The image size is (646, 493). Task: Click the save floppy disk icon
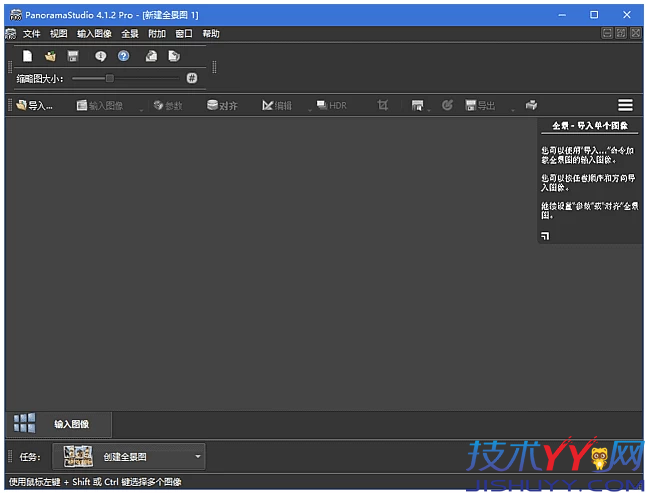tap(73, 56)
